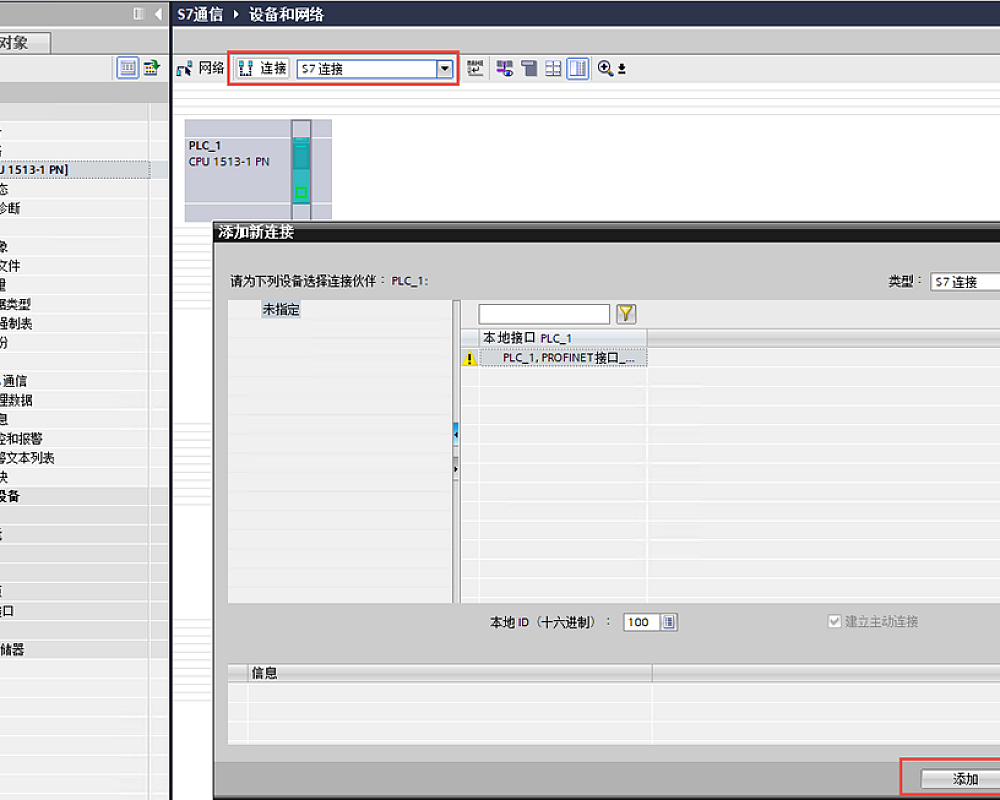
Task: Click the yellow warning icon beside PLC_1 interface
Action: pyautogui.click(x=470, y=359)
